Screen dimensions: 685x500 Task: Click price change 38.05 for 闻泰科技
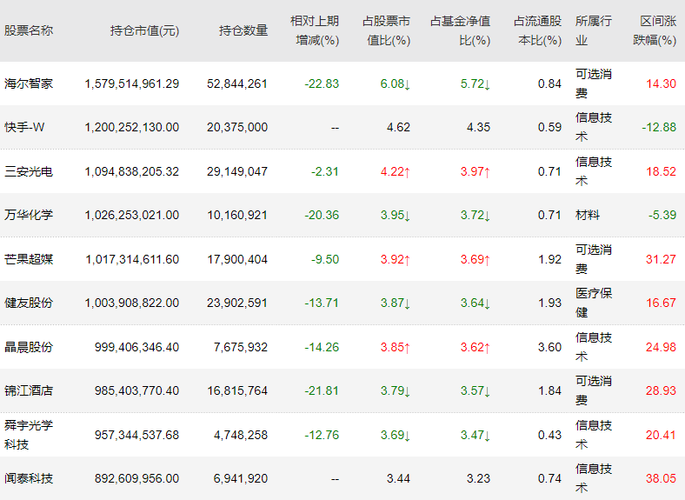coord(661,478)
